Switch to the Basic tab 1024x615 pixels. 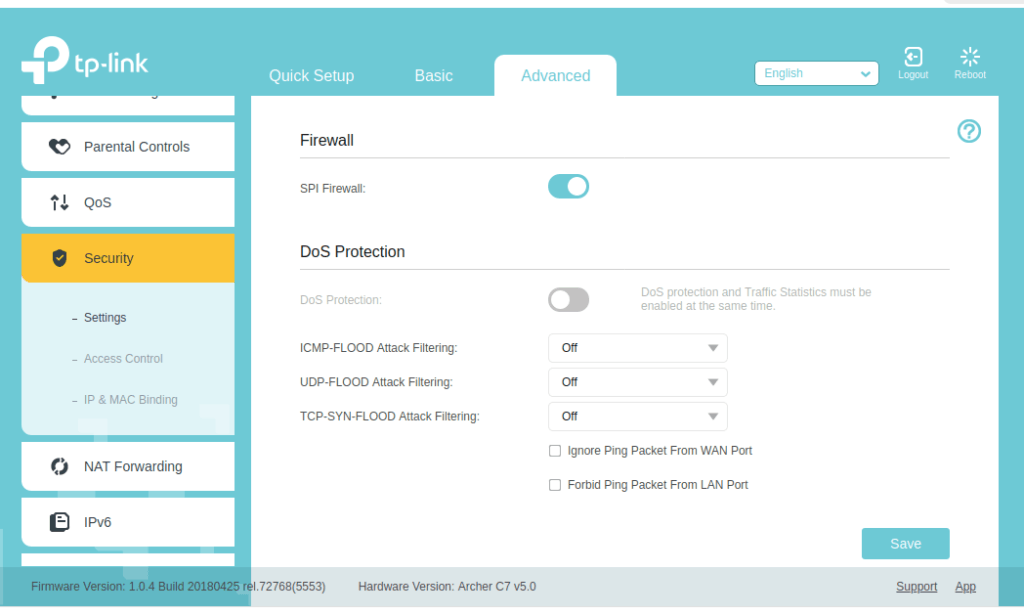(x=434, y=76)
